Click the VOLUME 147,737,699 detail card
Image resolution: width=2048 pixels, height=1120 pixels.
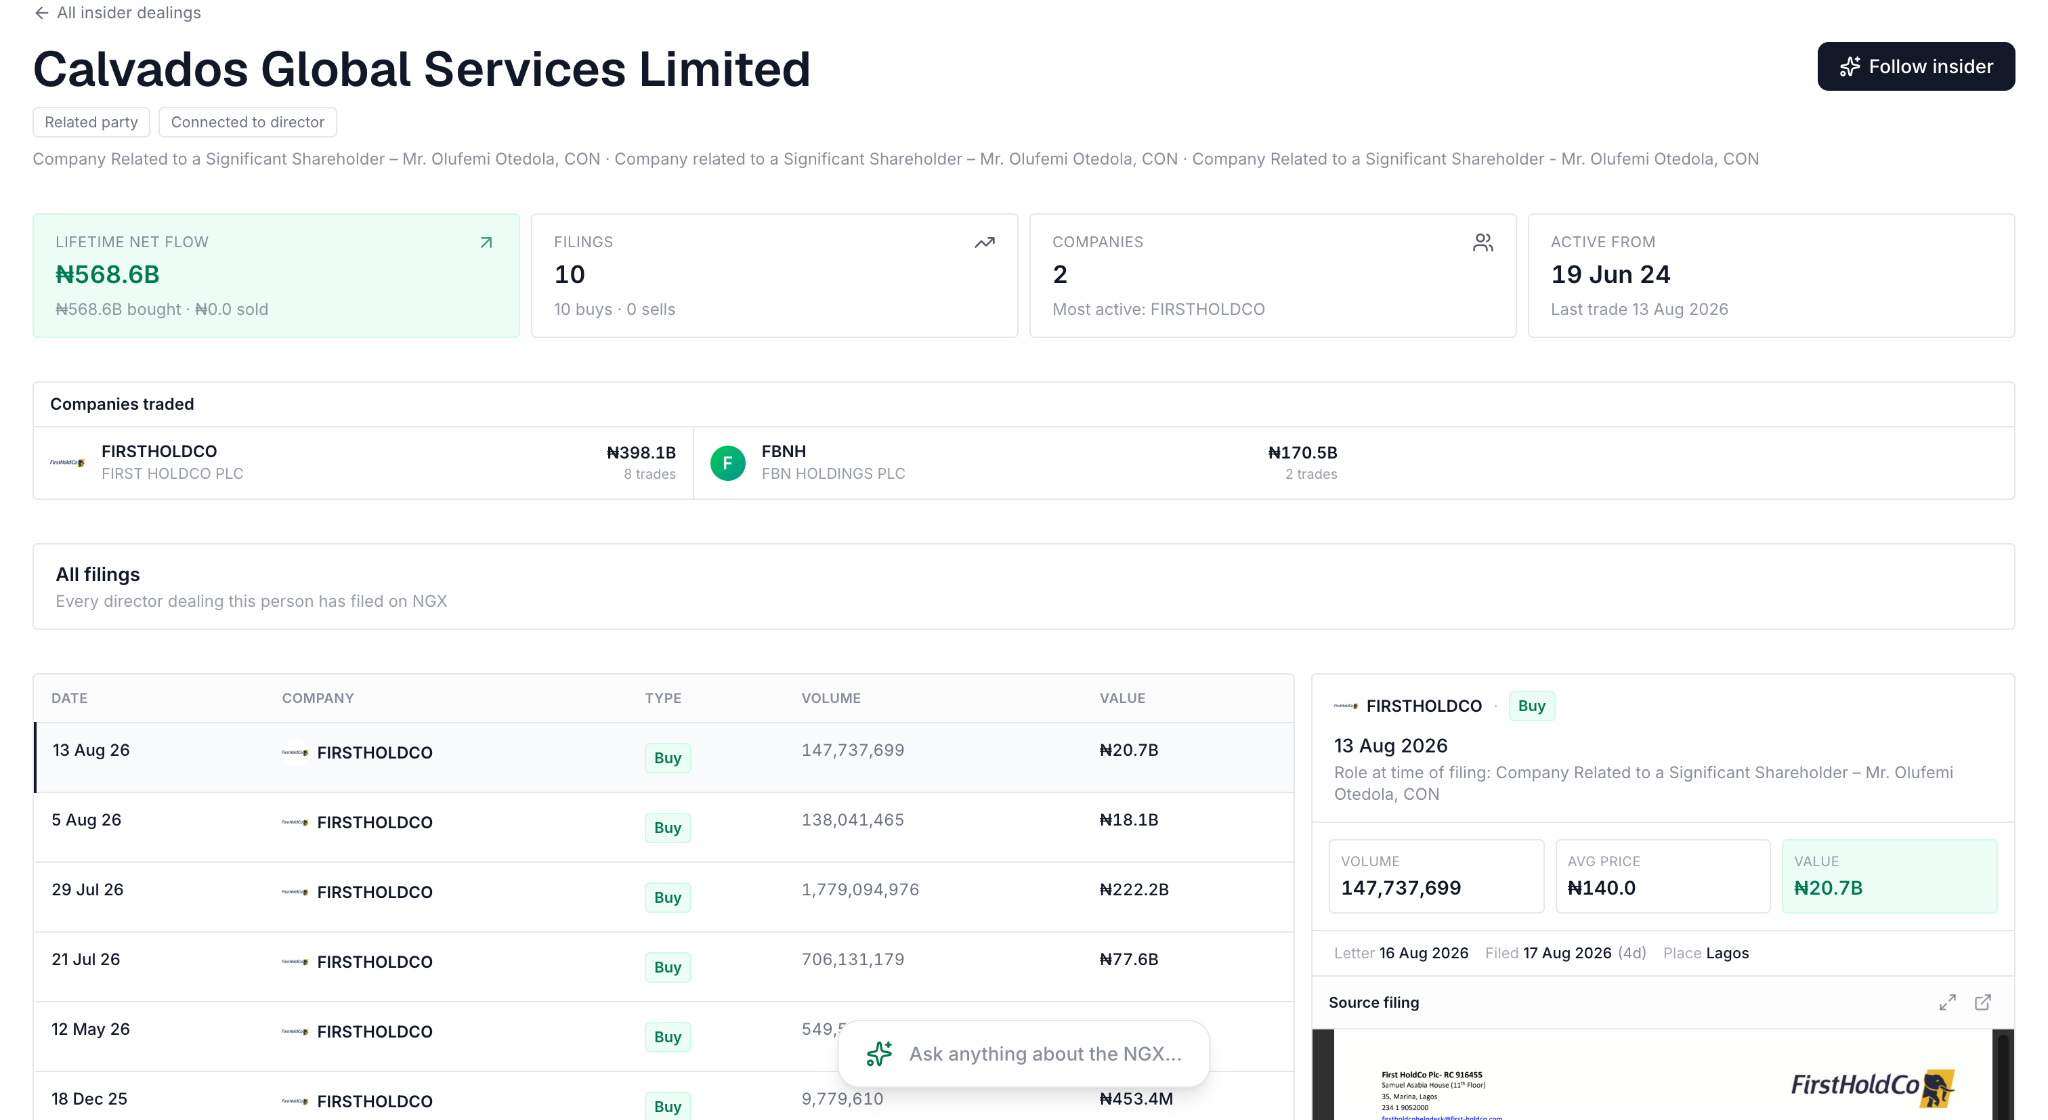[1436, 876]
